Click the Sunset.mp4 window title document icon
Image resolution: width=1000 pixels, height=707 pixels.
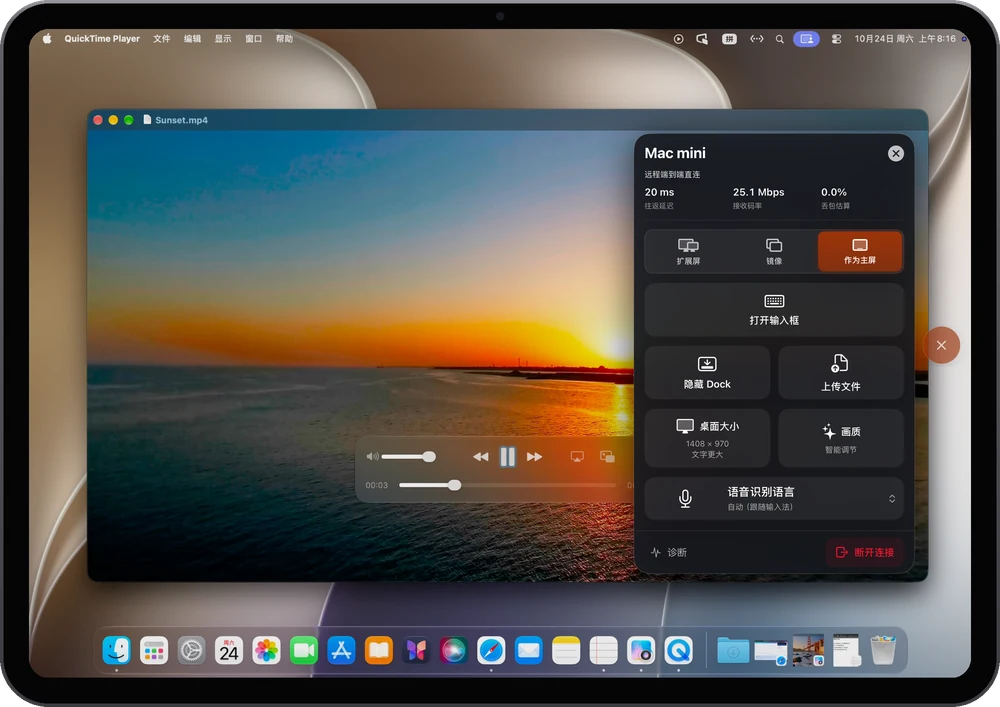(147, 119)
